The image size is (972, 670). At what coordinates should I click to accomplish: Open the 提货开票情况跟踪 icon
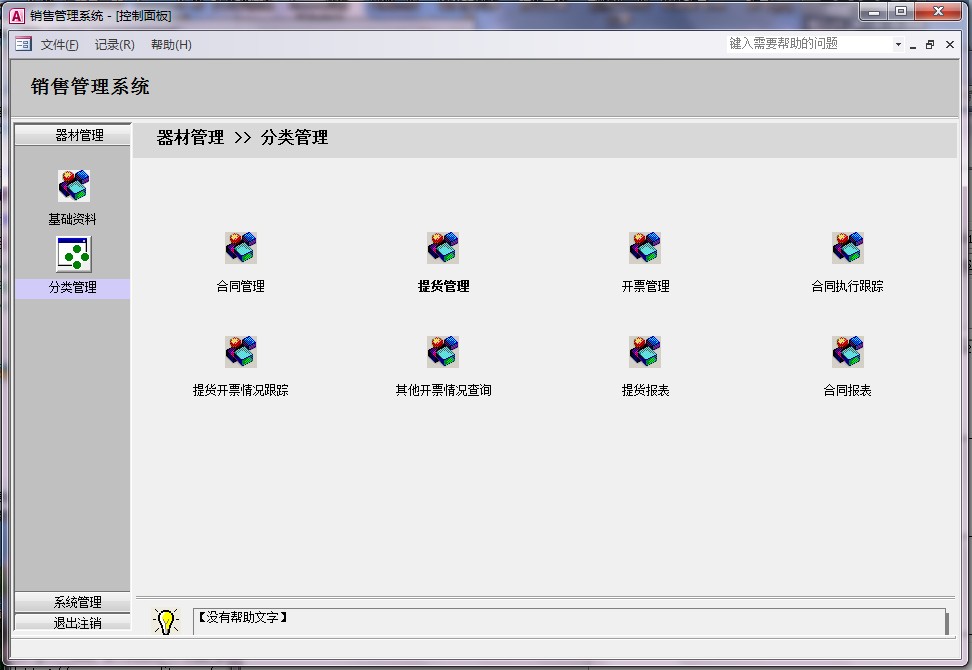(241, 352)
